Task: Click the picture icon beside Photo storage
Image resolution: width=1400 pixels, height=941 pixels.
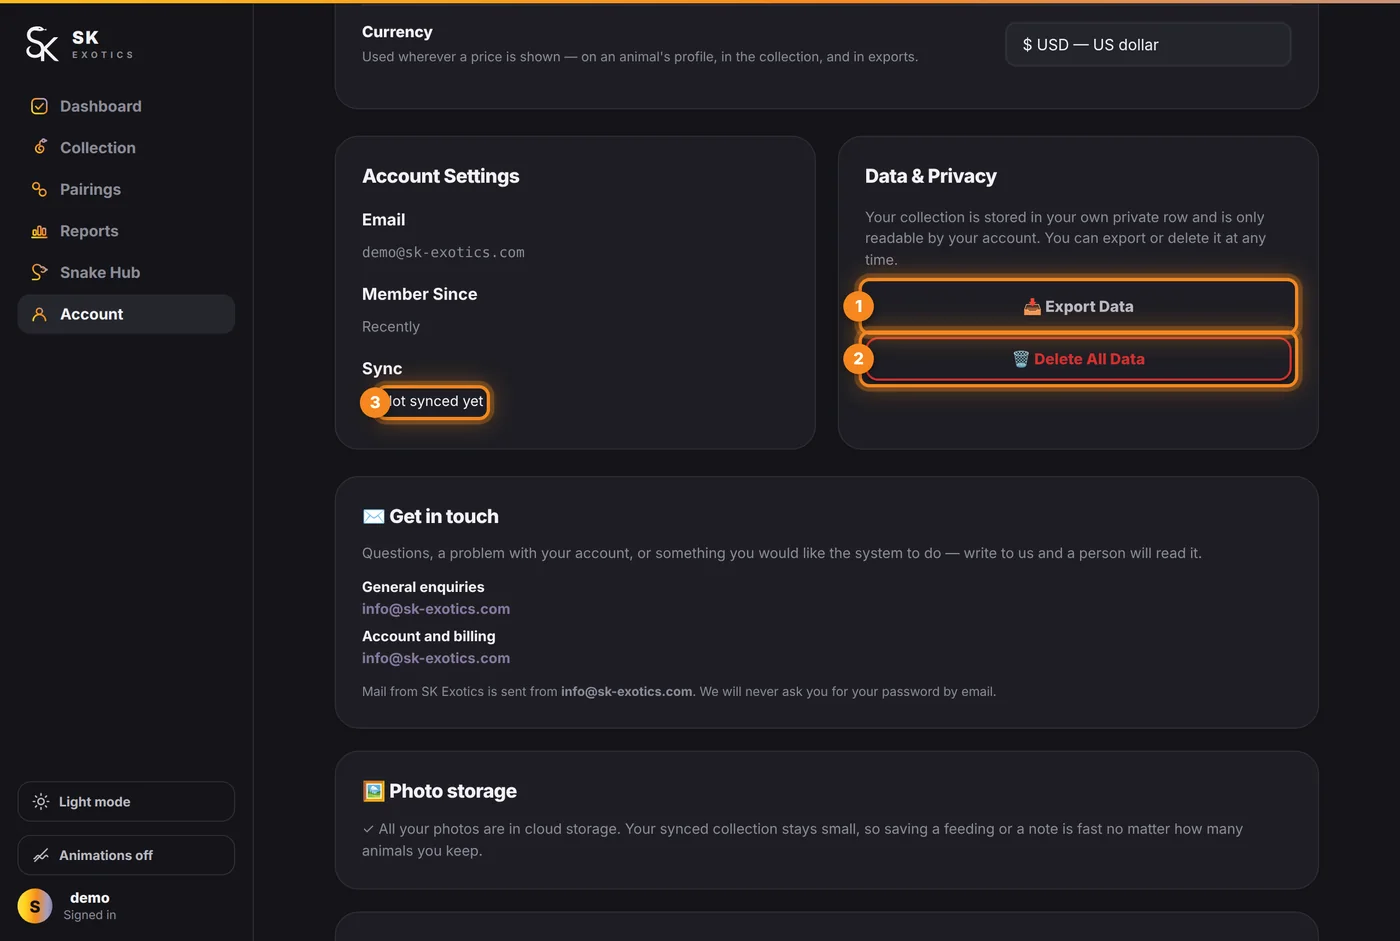Action: pos(373,791)
